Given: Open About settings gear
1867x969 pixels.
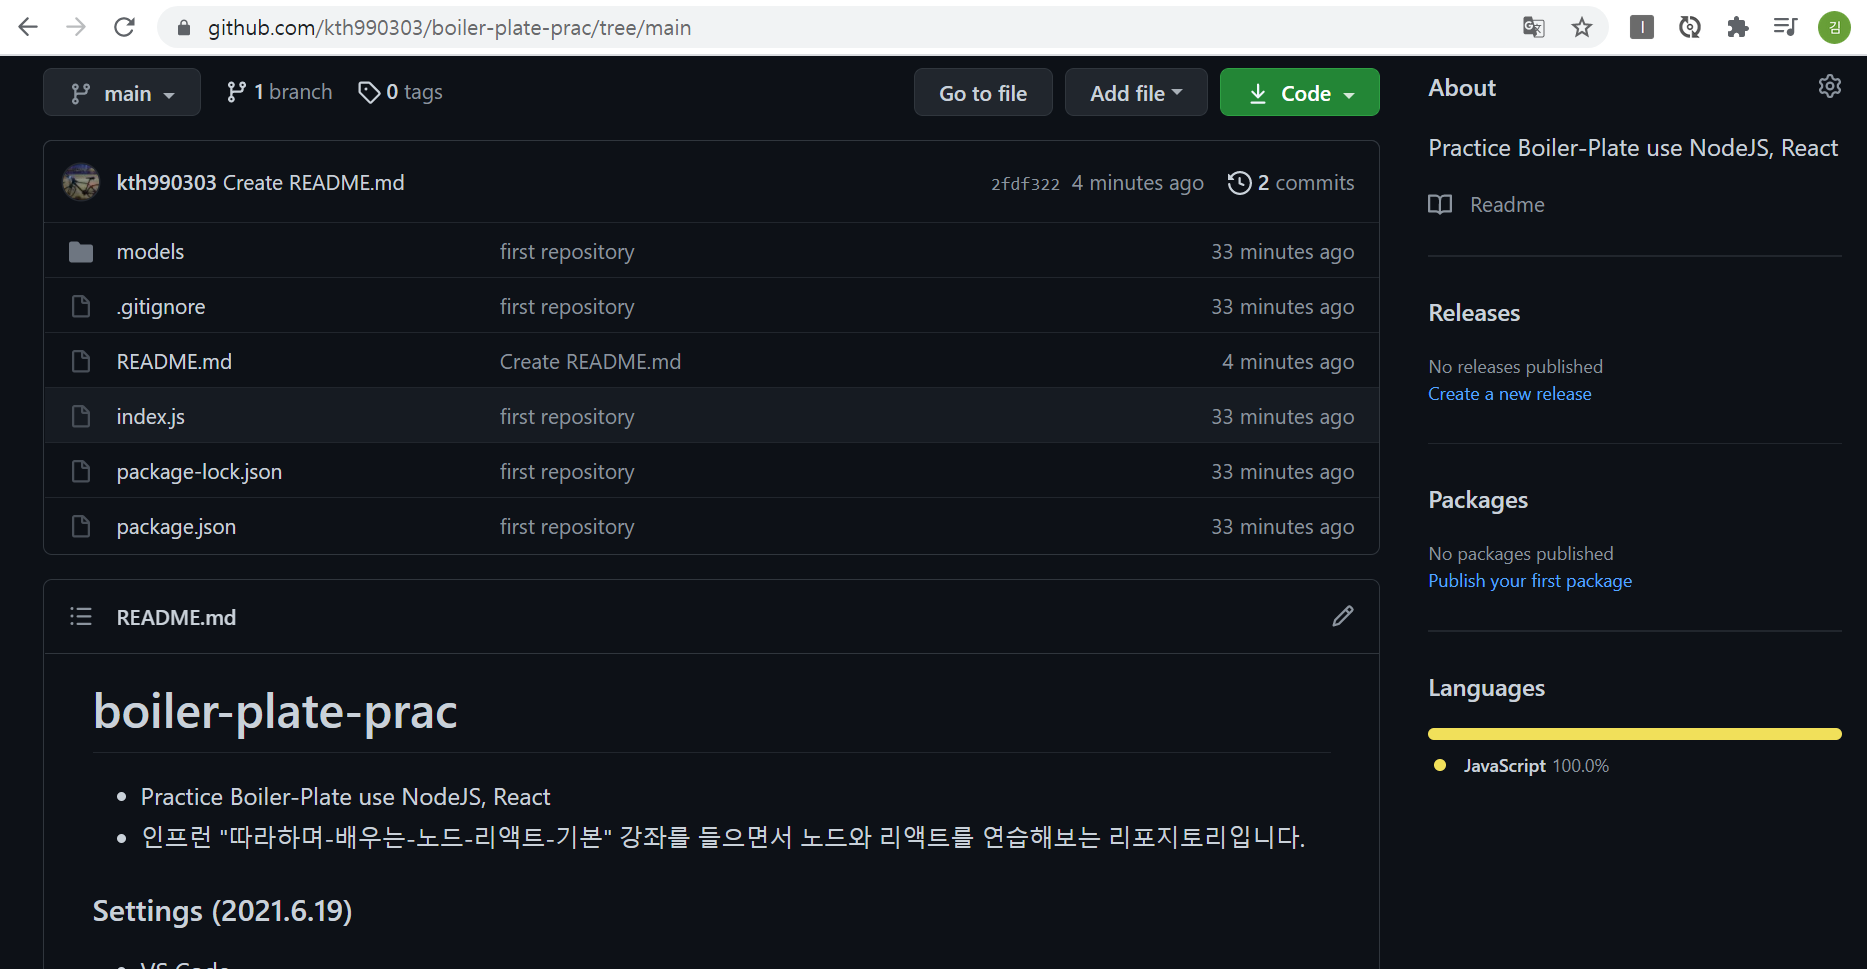Looking at the screenshot, I should point(1830,86).
